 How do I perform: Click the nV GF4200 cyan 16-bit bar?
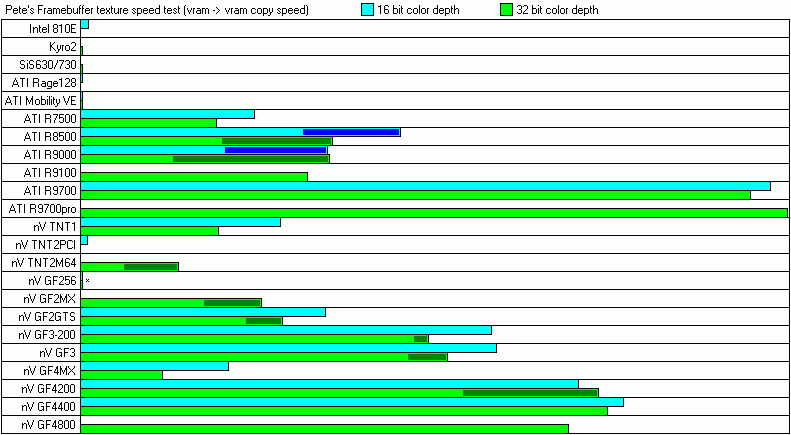coord(329,384)
